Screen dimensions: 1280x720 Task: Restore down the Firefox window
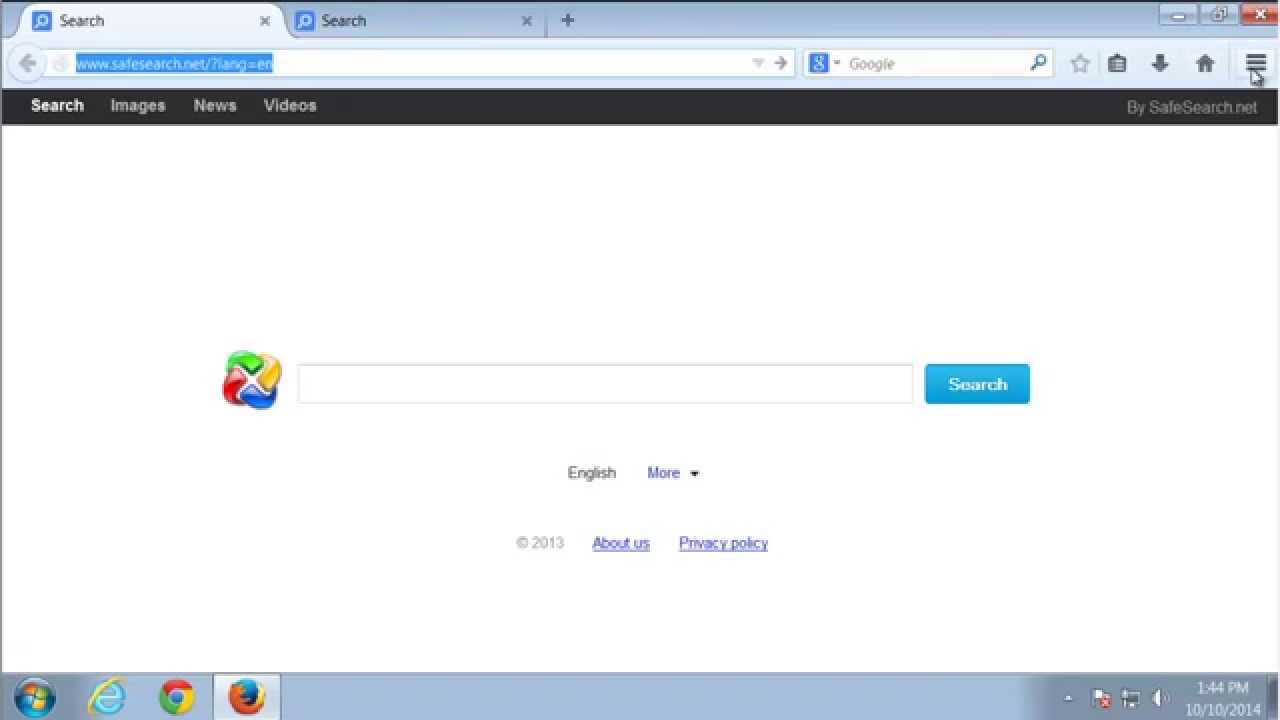click(1219, 14)
